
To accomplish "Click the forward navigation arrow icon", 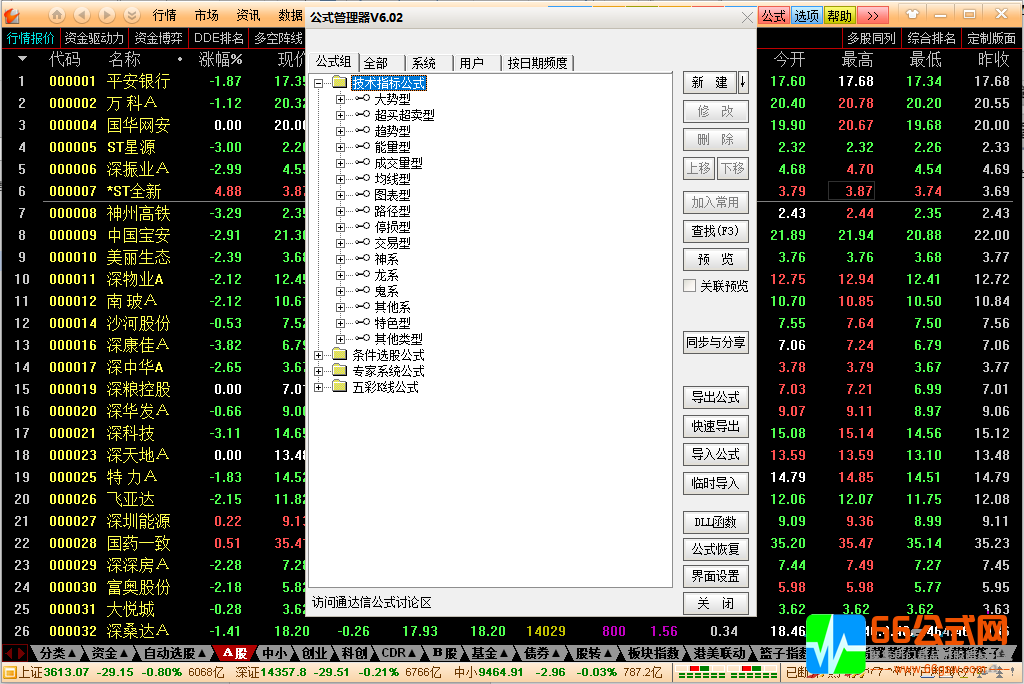I will point(104,14).
